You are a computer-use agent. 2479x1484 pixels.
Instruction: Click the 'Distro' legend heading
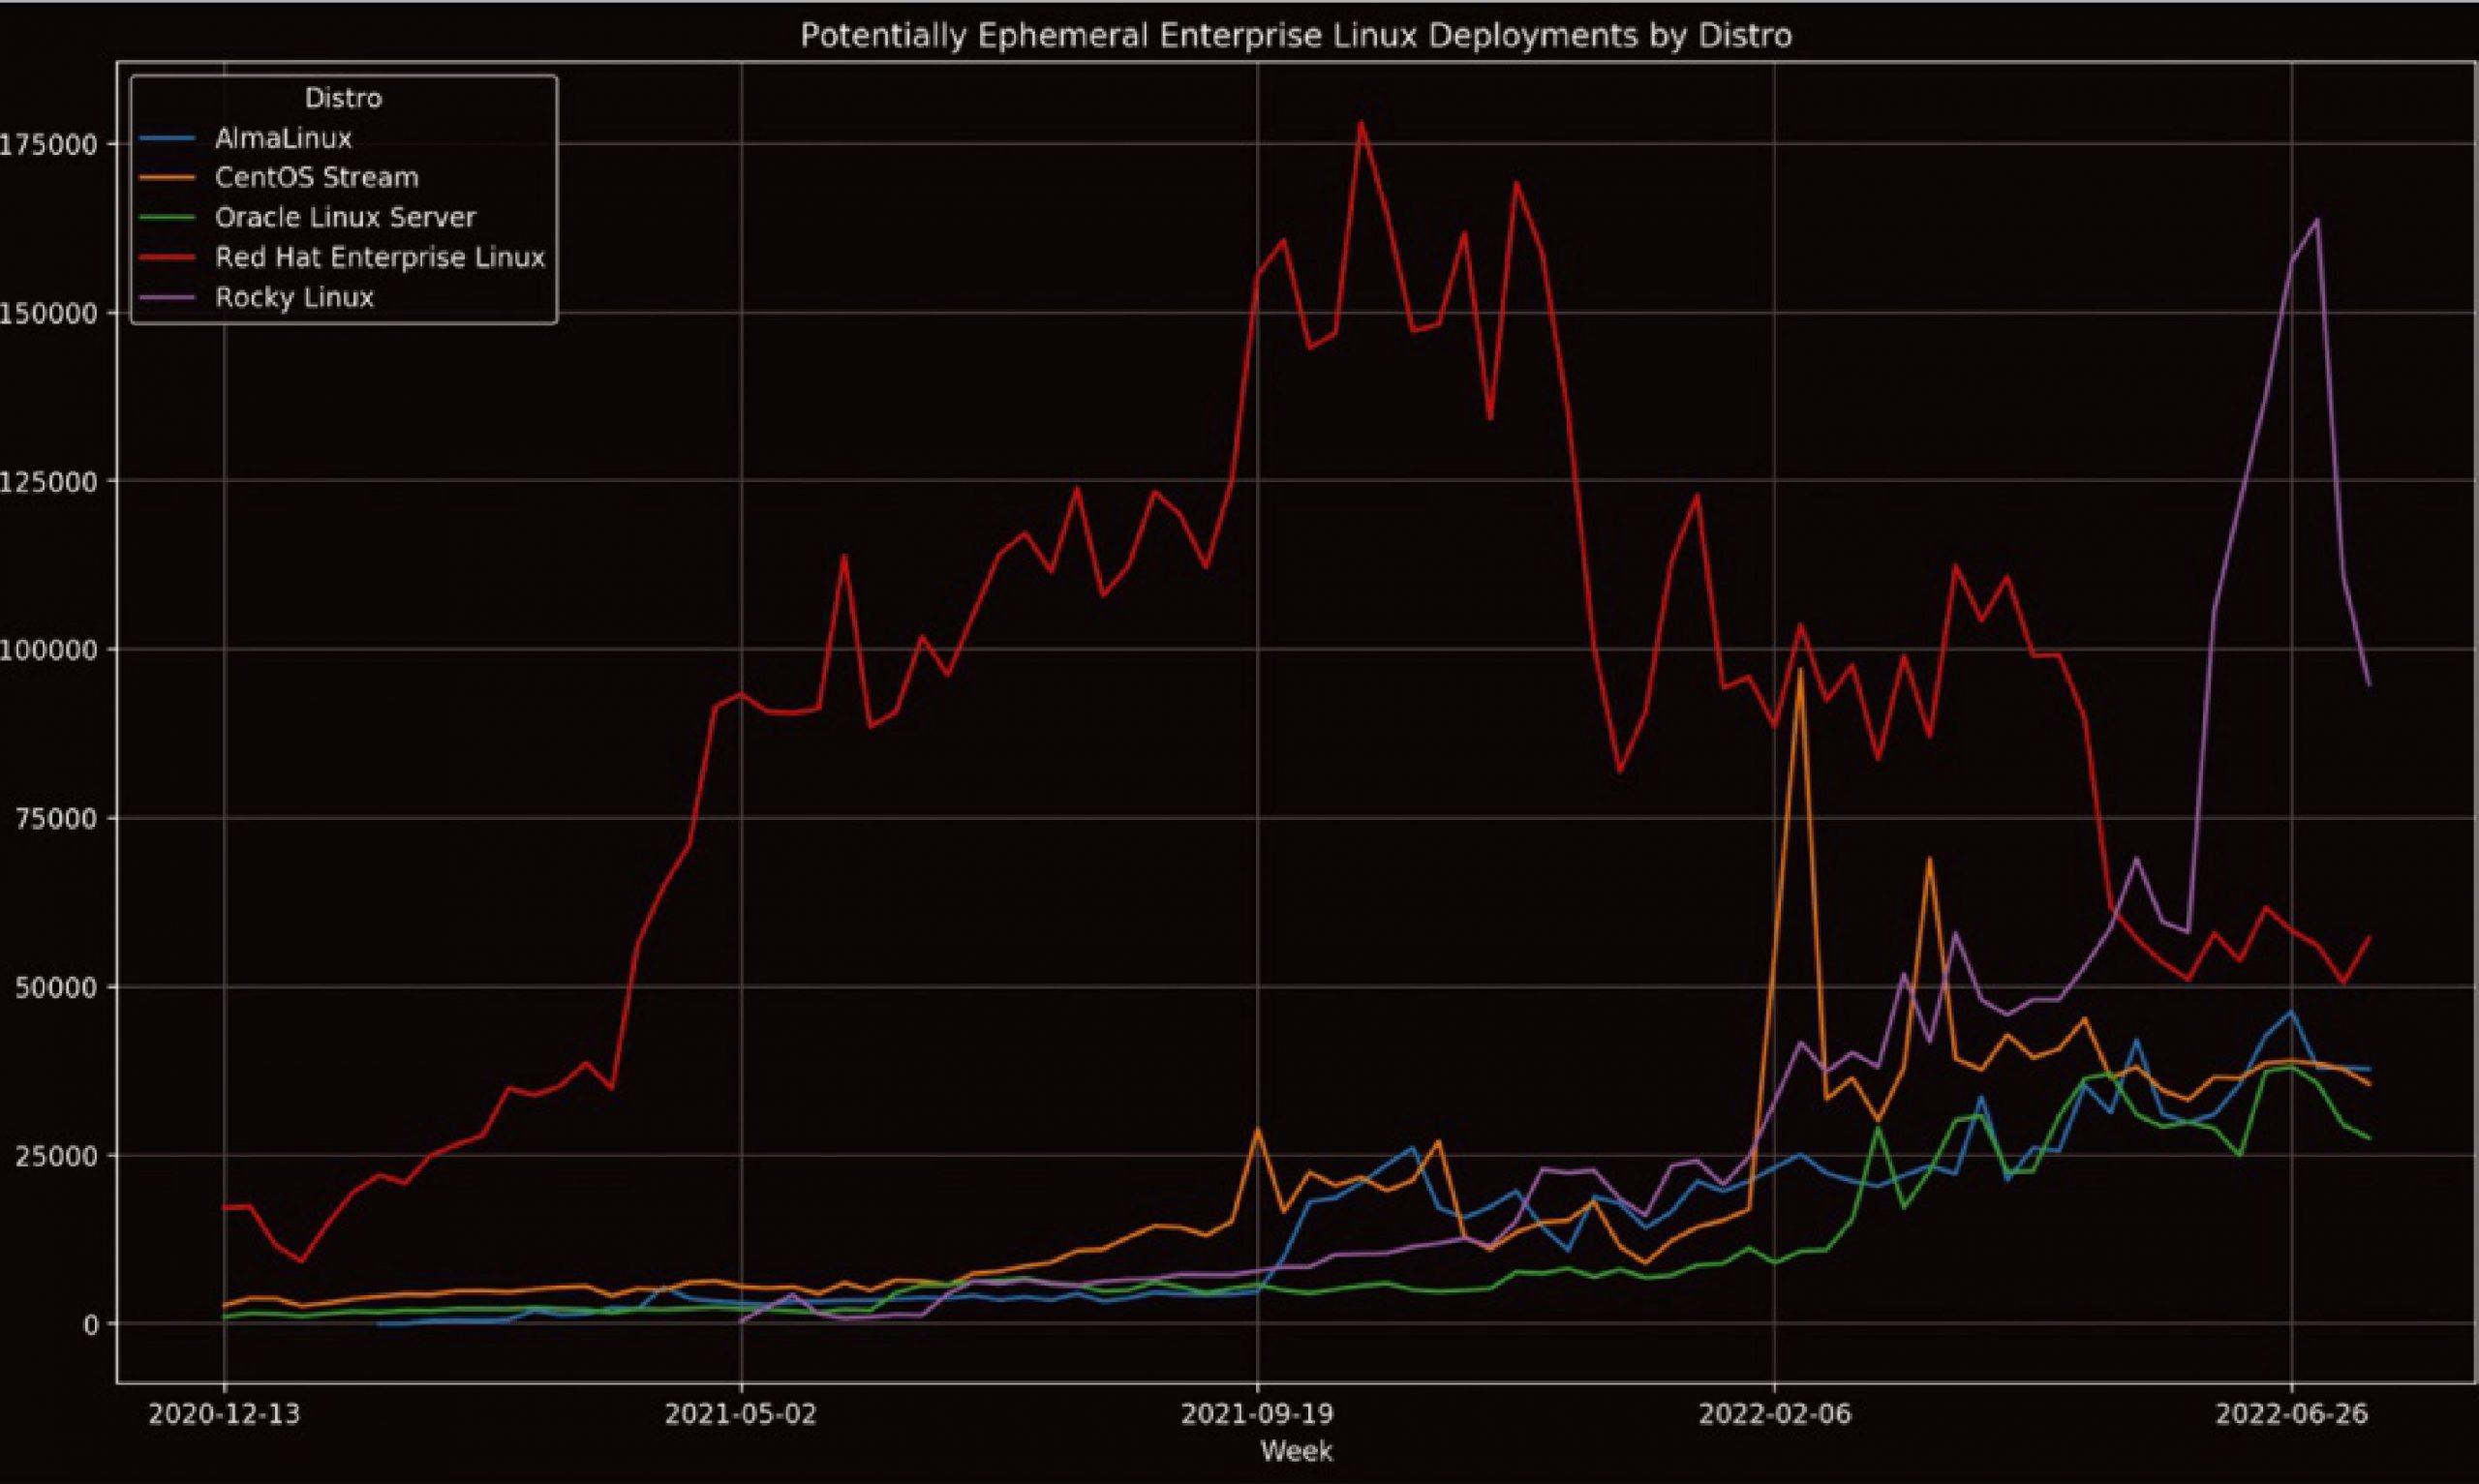(x=343, y=98)
